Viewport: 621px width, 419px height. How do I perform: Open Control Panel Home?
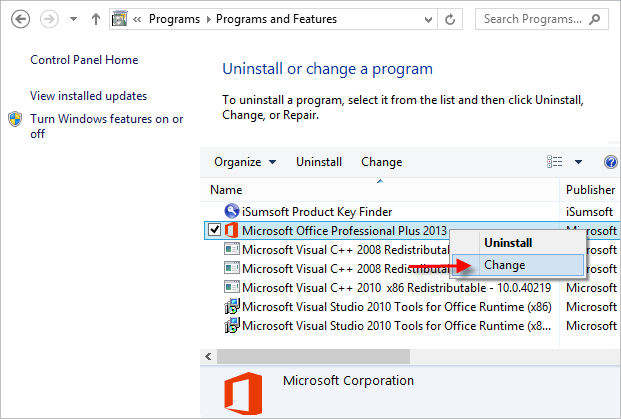(84, 60)
